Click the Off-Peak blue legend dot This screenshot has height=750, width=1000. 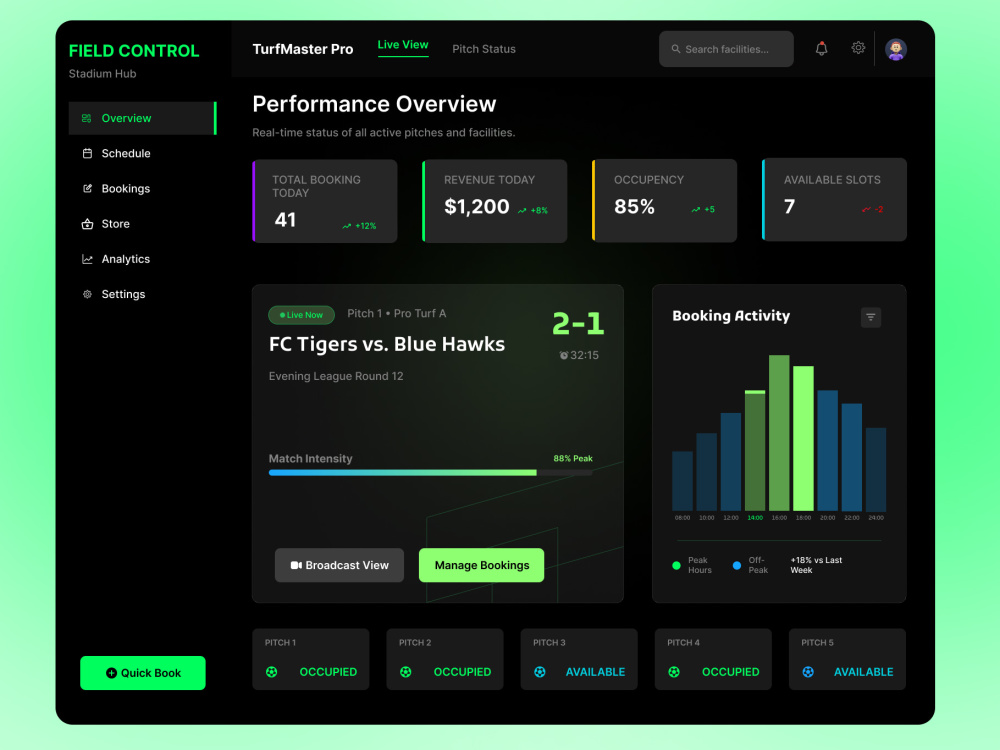(737, 565)
